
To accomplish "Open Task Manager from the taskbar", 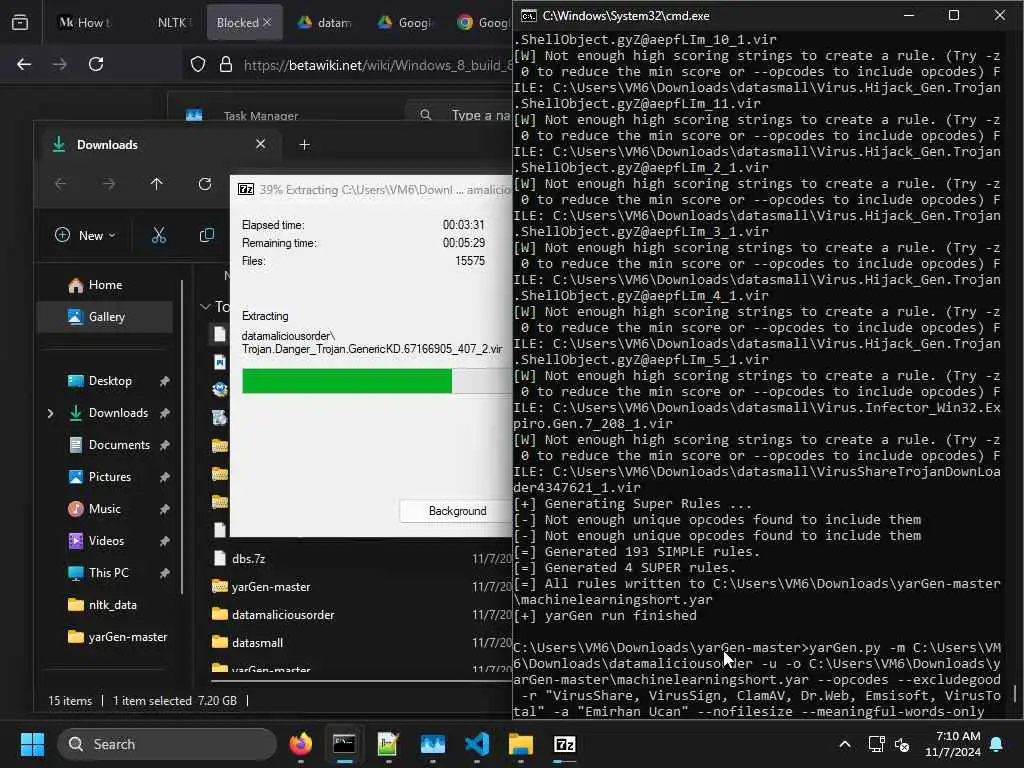I will coord(432,744).
